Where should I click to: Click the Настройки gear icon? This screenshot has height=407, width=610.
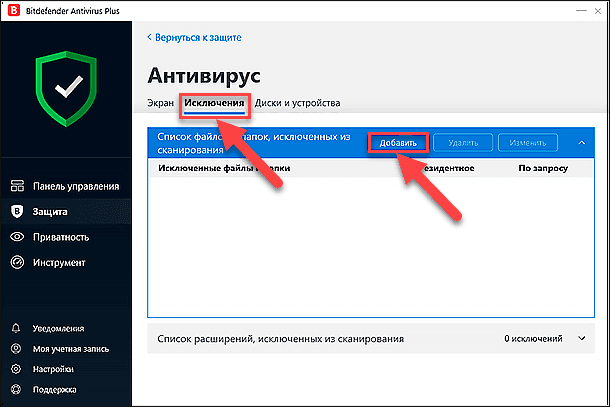pyautogui.click(x=16, y=368)
